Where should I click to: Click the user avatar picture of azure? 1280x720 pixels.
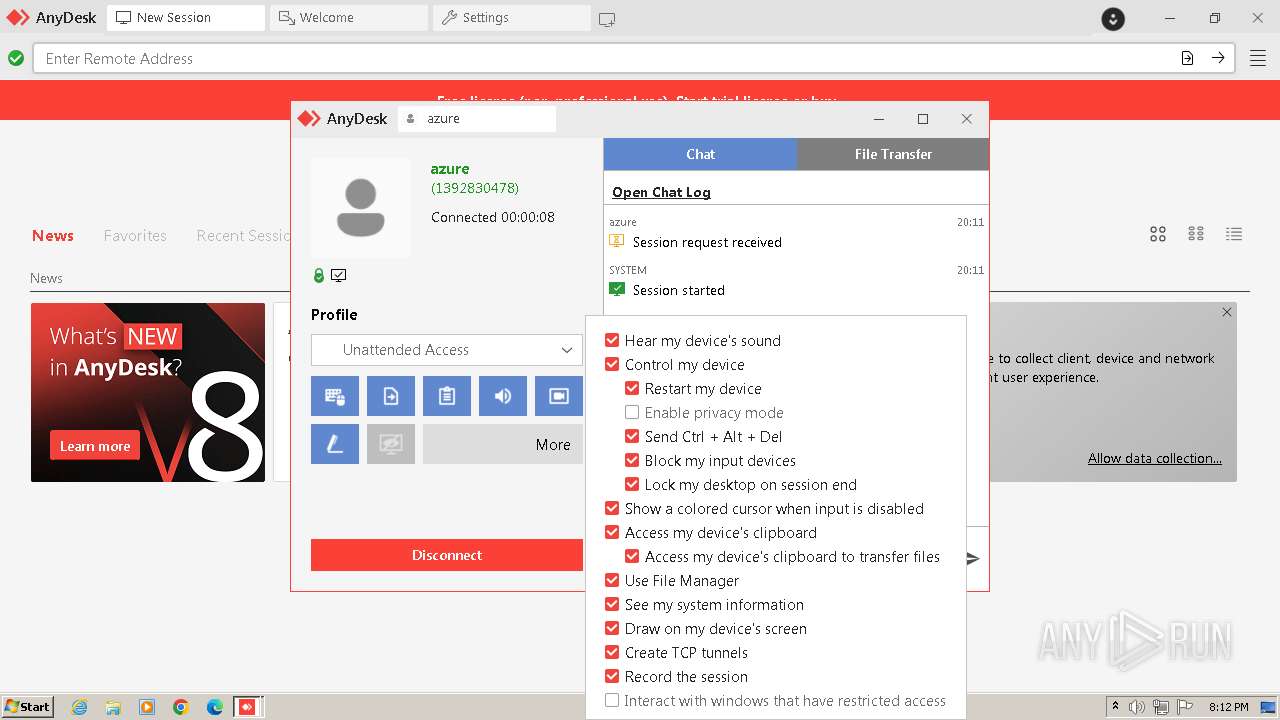[360, 208]
